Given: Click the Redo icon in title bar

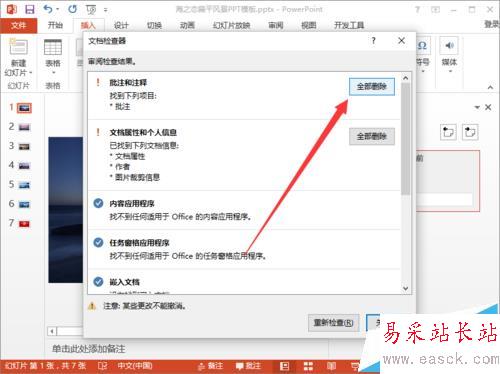Looking at the screenshot, I should 72,9.
